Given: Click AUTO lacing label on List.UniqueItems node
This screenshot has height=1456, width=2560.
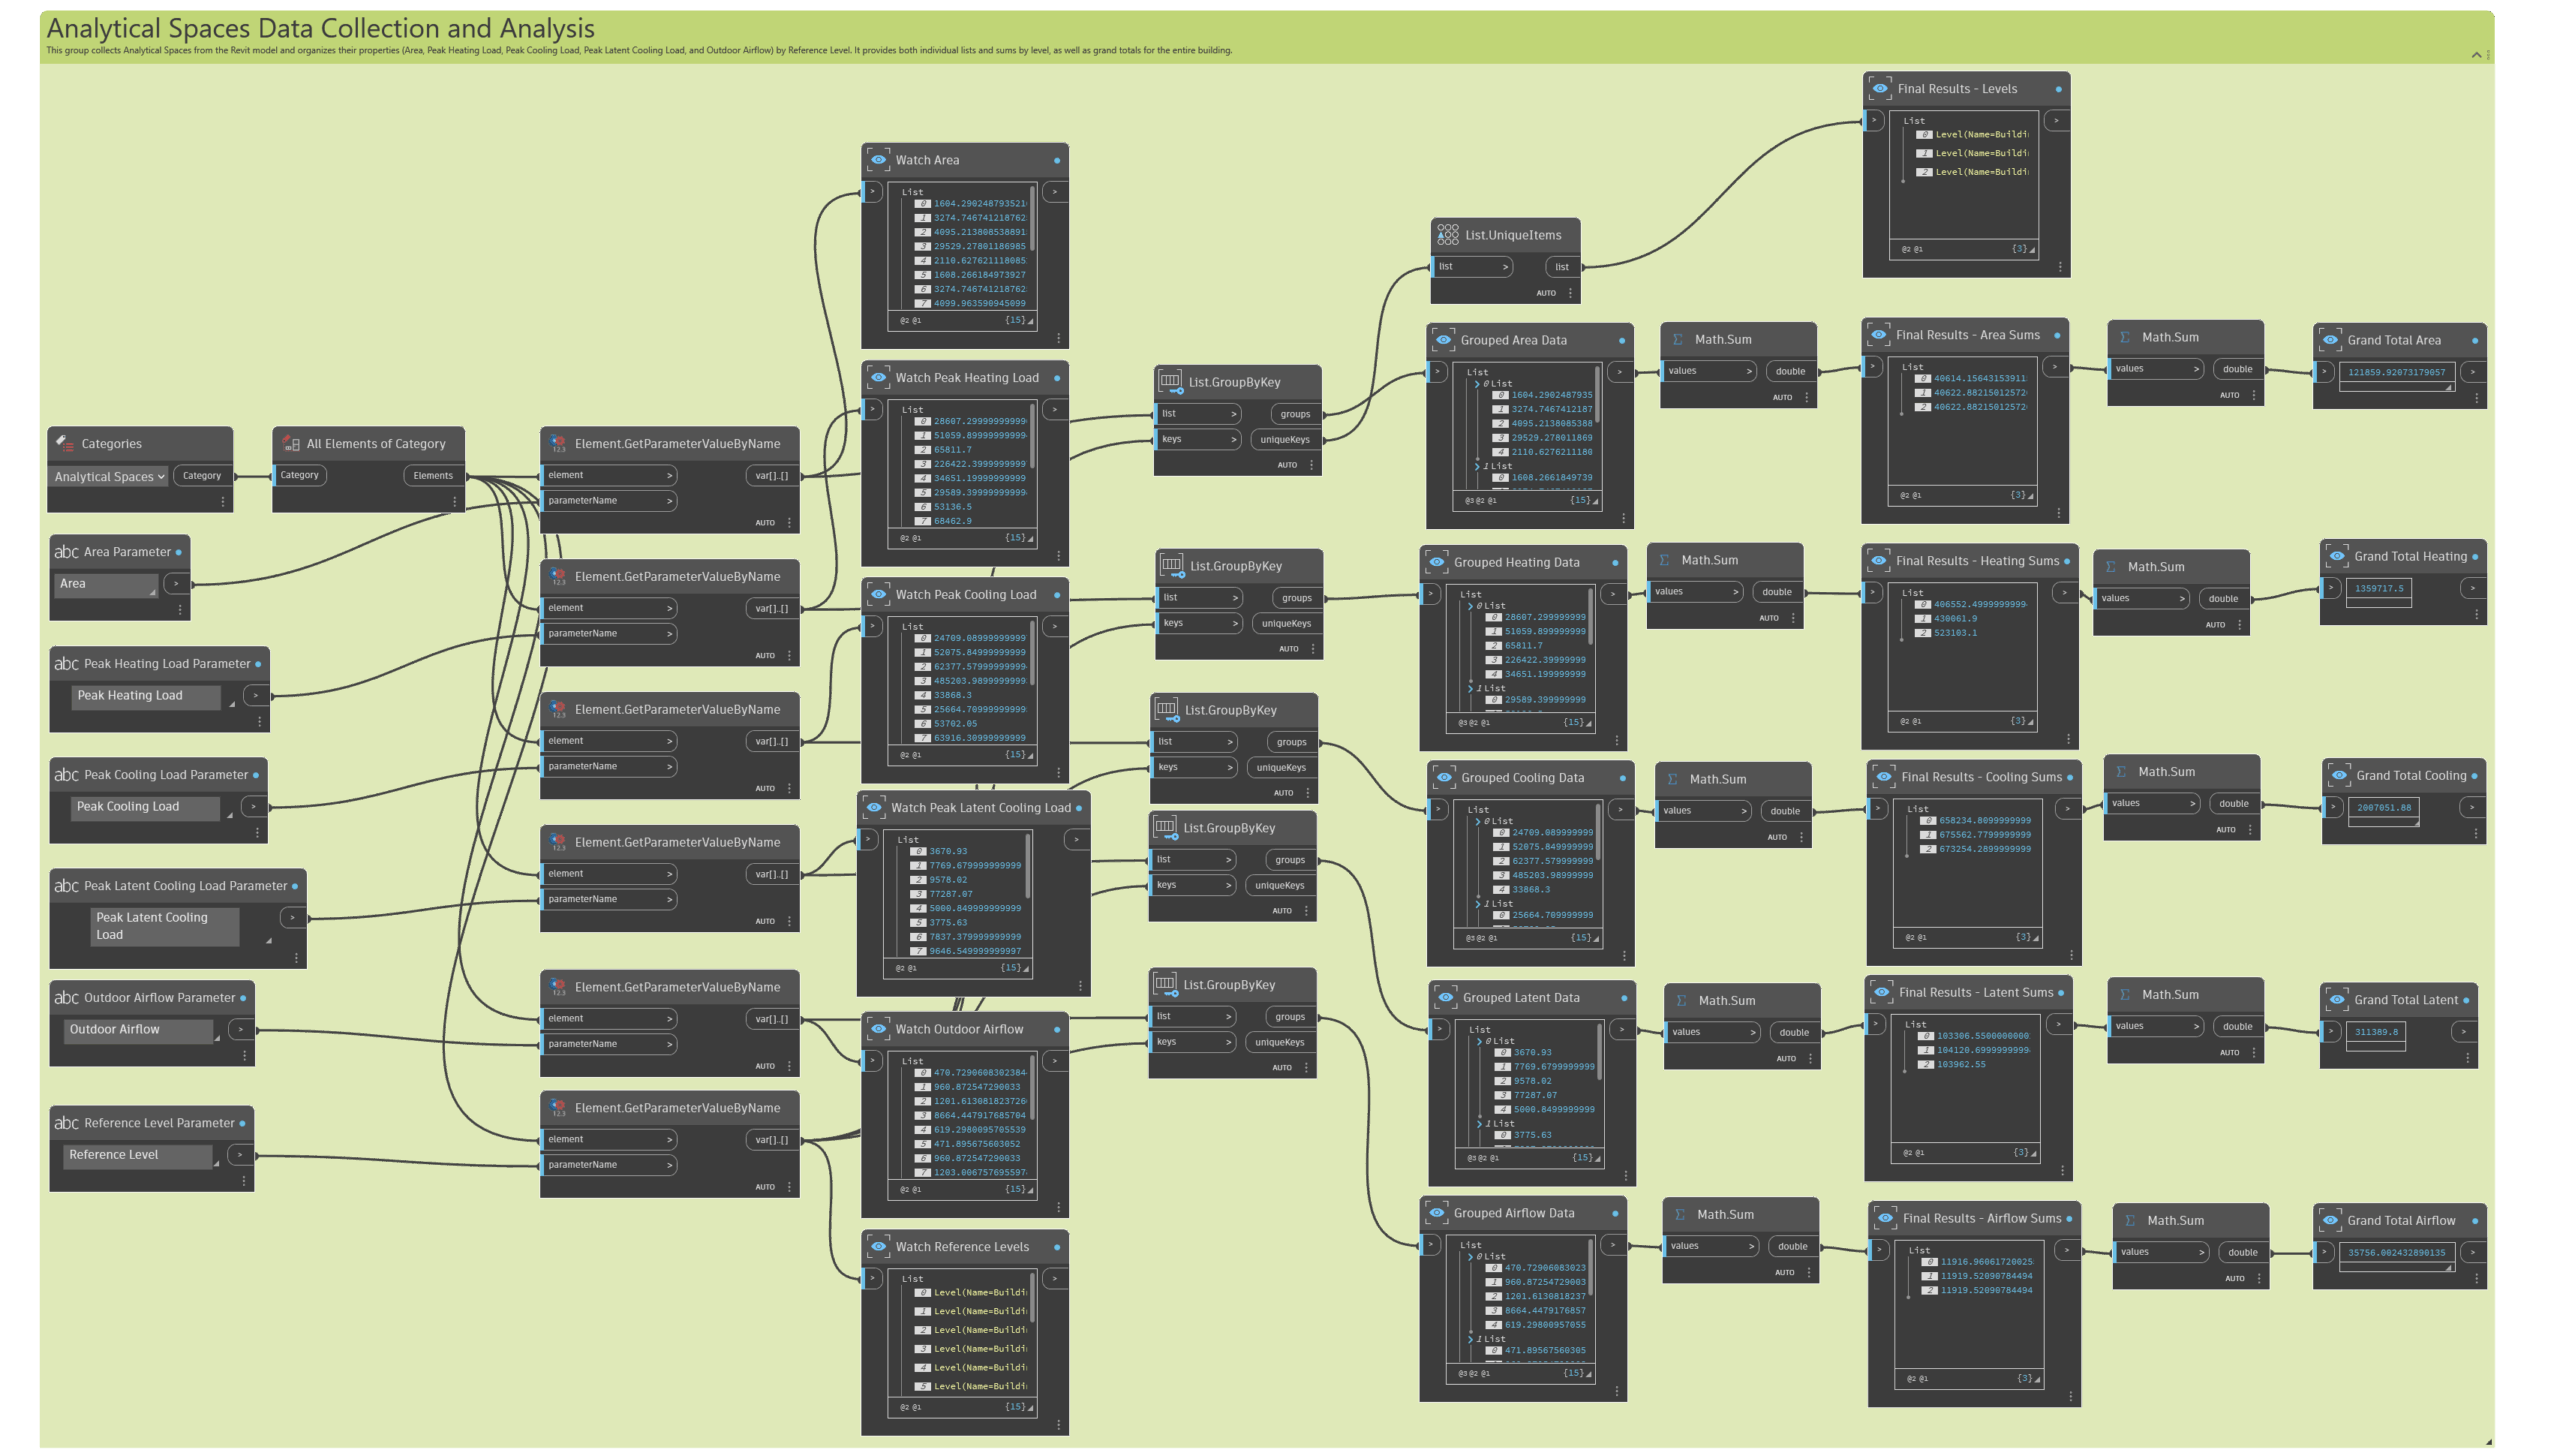Looking at the screenshot, I should 1545,293.
